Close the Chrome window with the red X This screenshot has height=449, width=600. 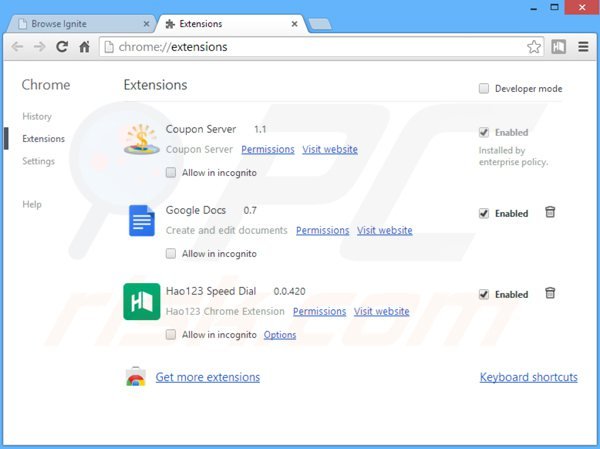(x=582, y=7)
